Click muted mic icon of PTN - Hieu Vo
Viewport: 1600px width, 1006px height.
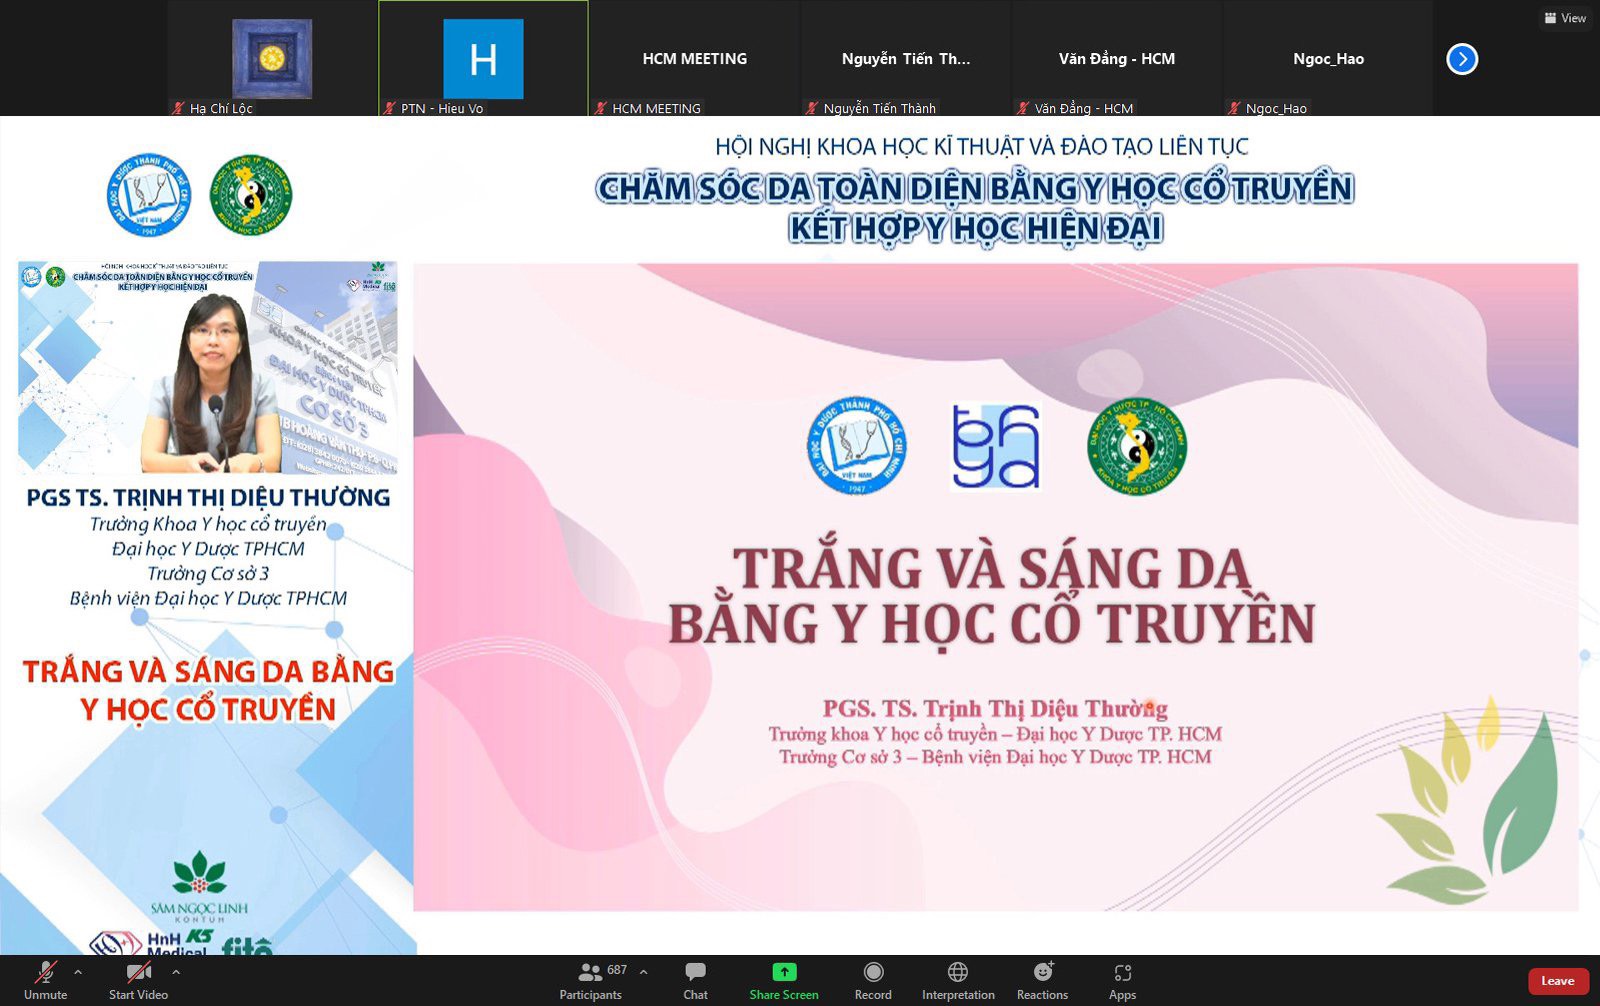390,108
